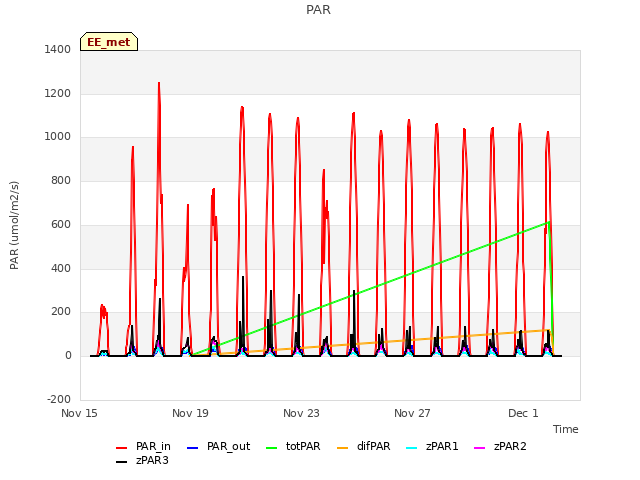Screen dimensions: 640x480
Task: Click the Dec 1 x-axis tick label
Action: pos(523,413)
